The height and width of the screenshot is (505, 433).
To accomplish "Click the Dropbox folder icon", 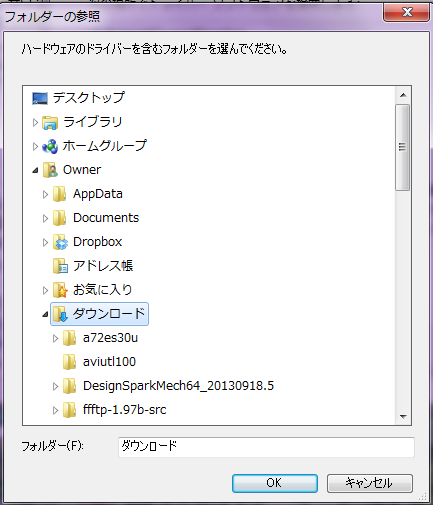I will (x=60, y=242).
